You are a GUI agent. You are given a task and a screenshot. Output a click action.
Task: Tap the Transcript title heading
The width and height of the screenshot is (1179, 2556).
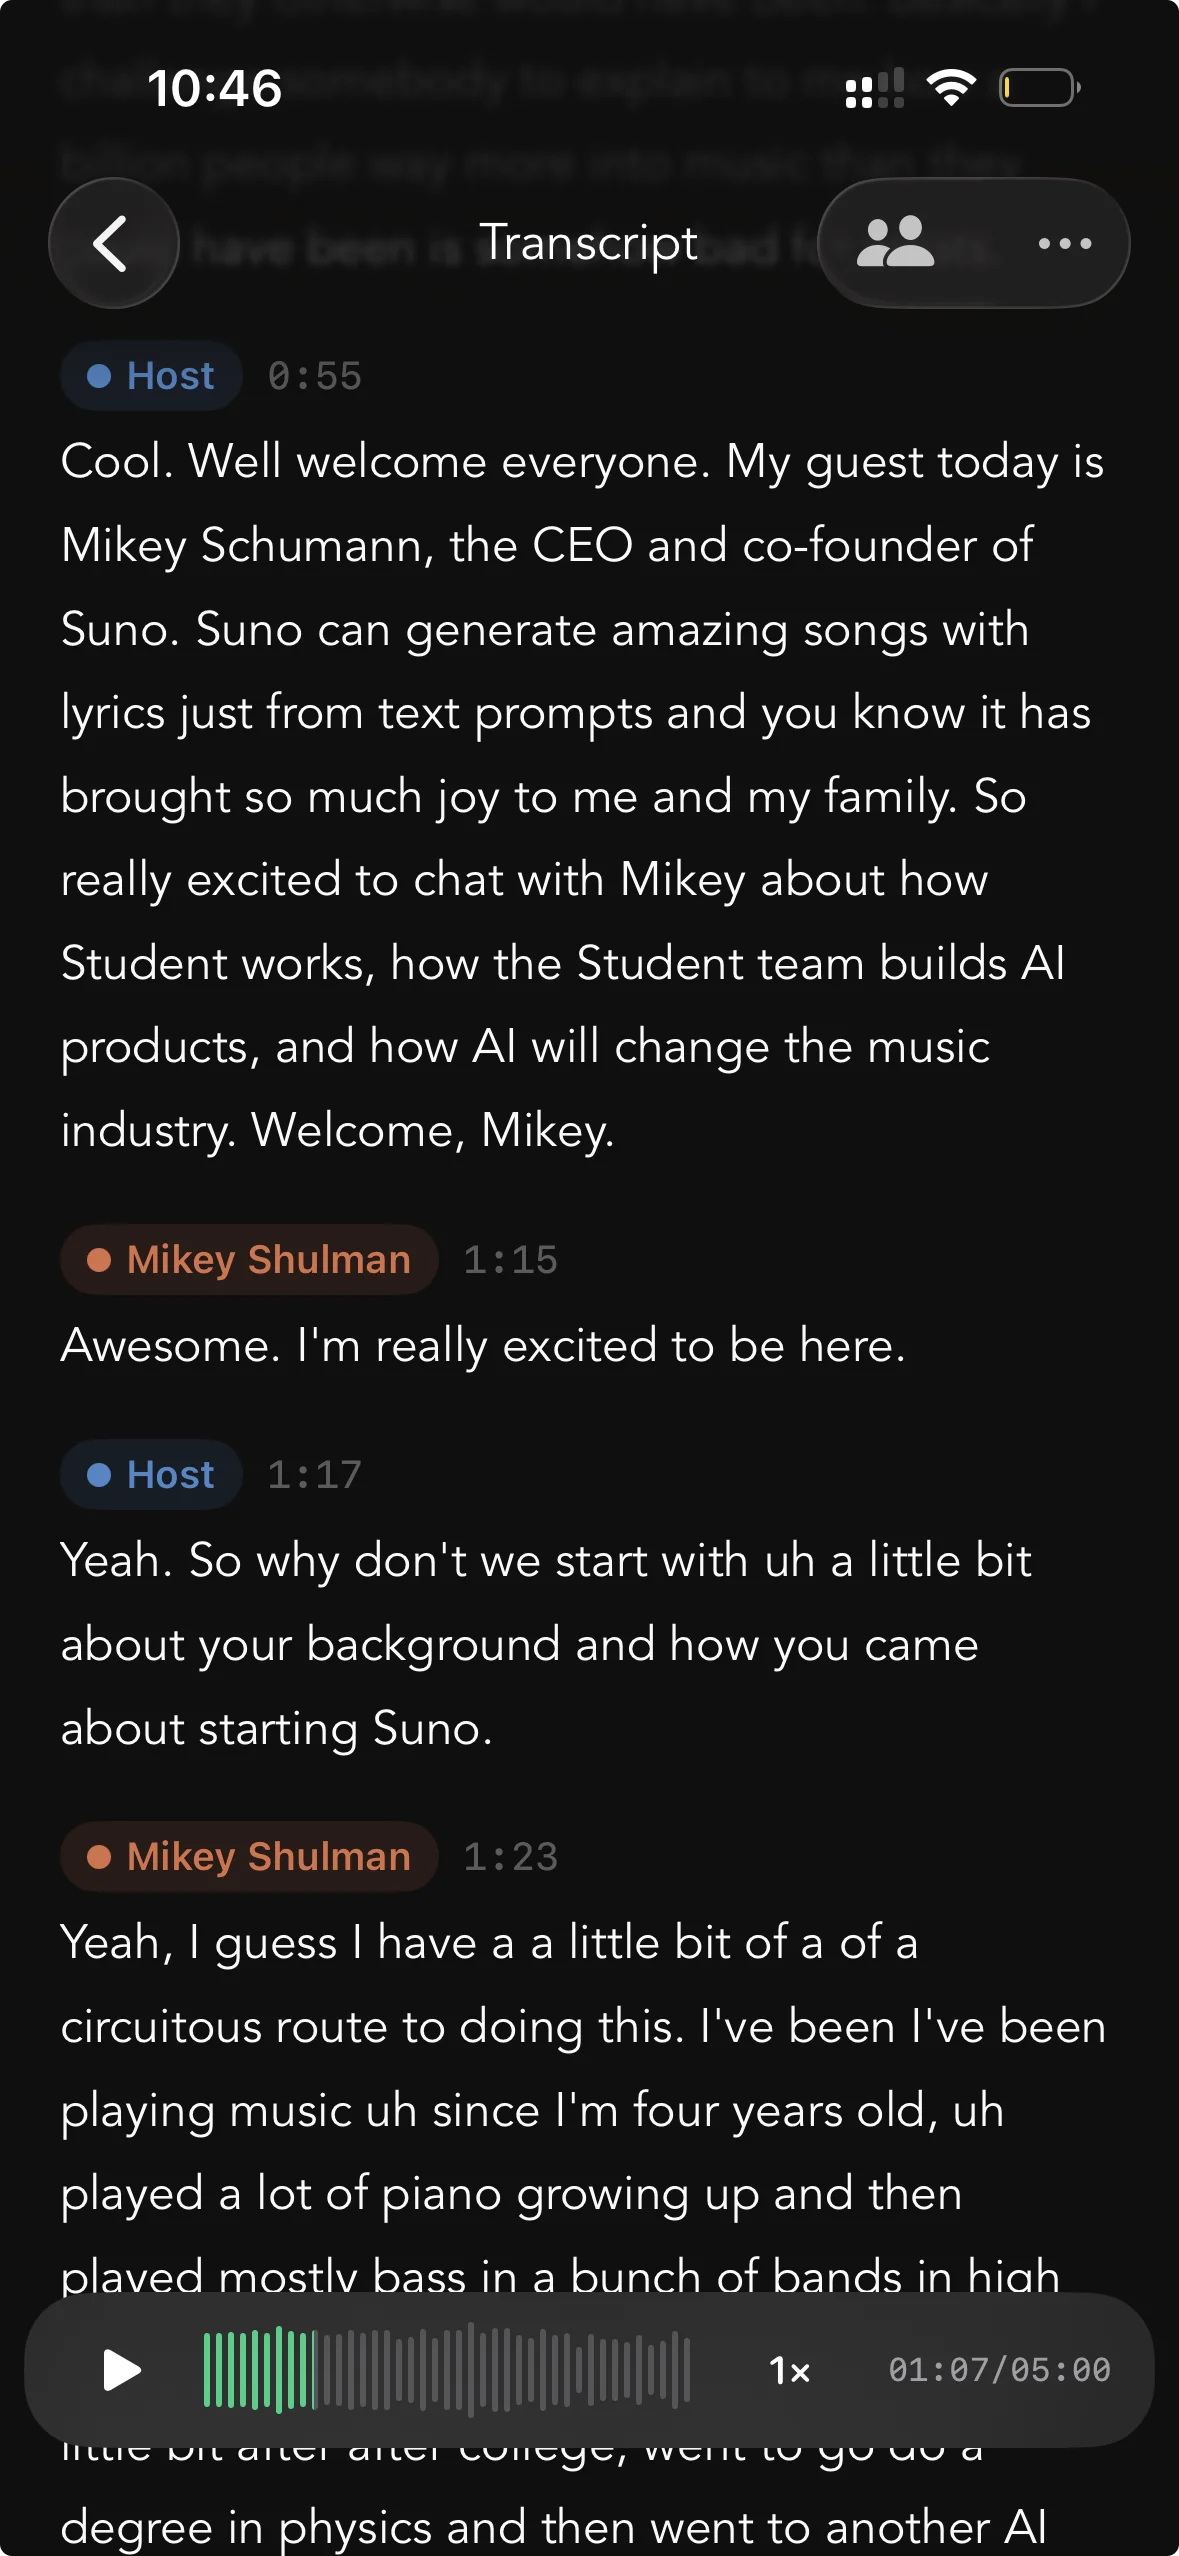click(589, 243)
